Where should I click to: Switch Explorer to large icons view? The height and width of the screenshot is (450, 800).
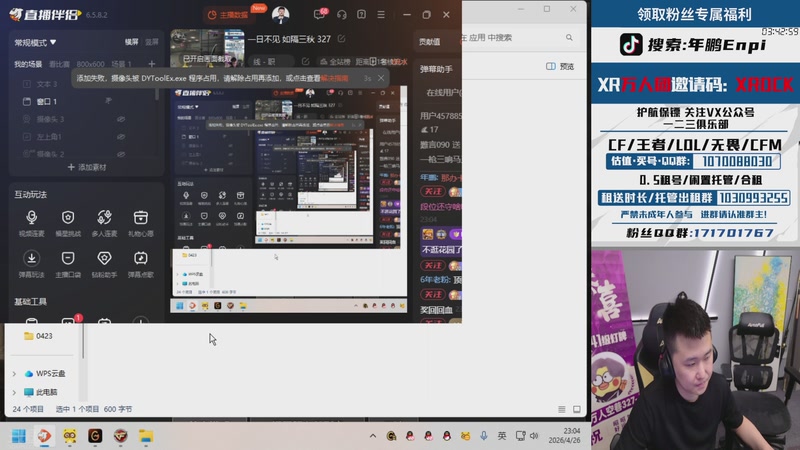coord(577,409)
